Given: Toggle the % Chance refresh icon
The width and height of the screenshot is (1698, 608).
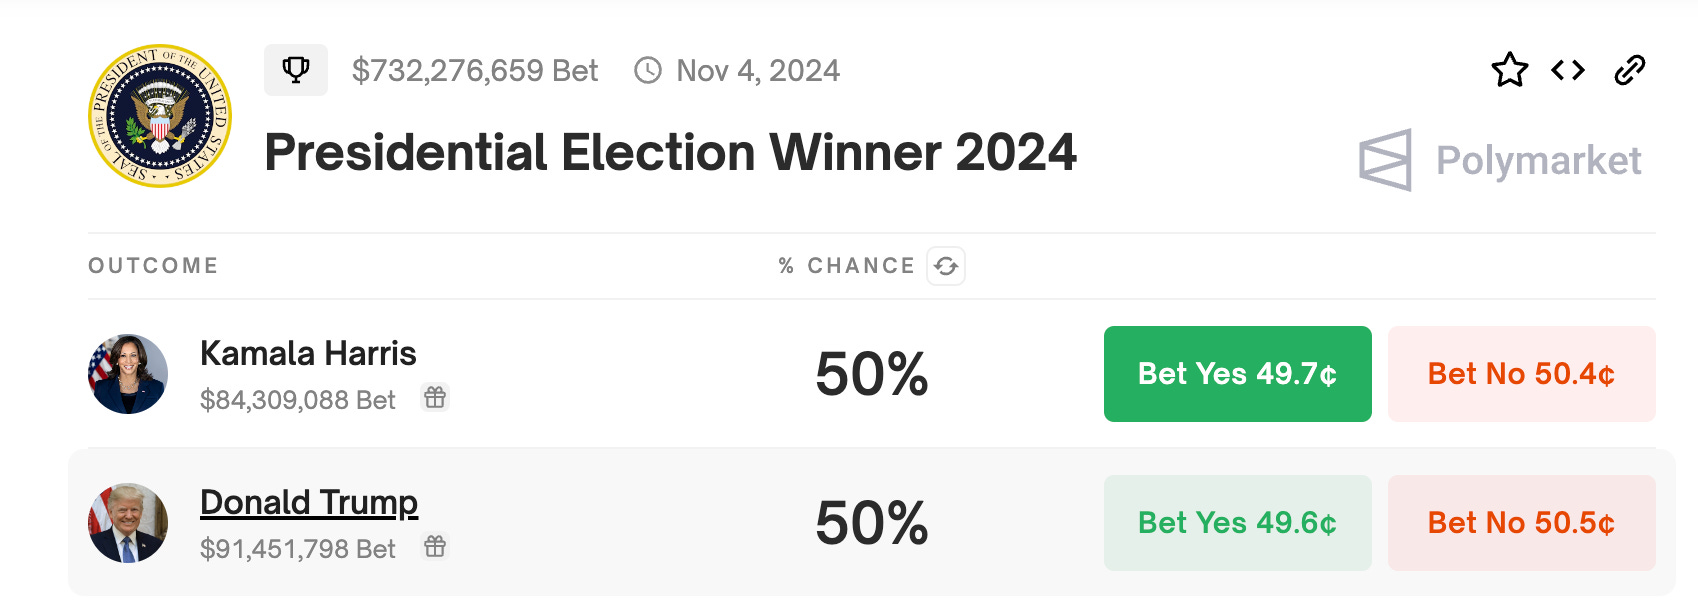Looking at the screenshot, I should [x=946, y=266].
